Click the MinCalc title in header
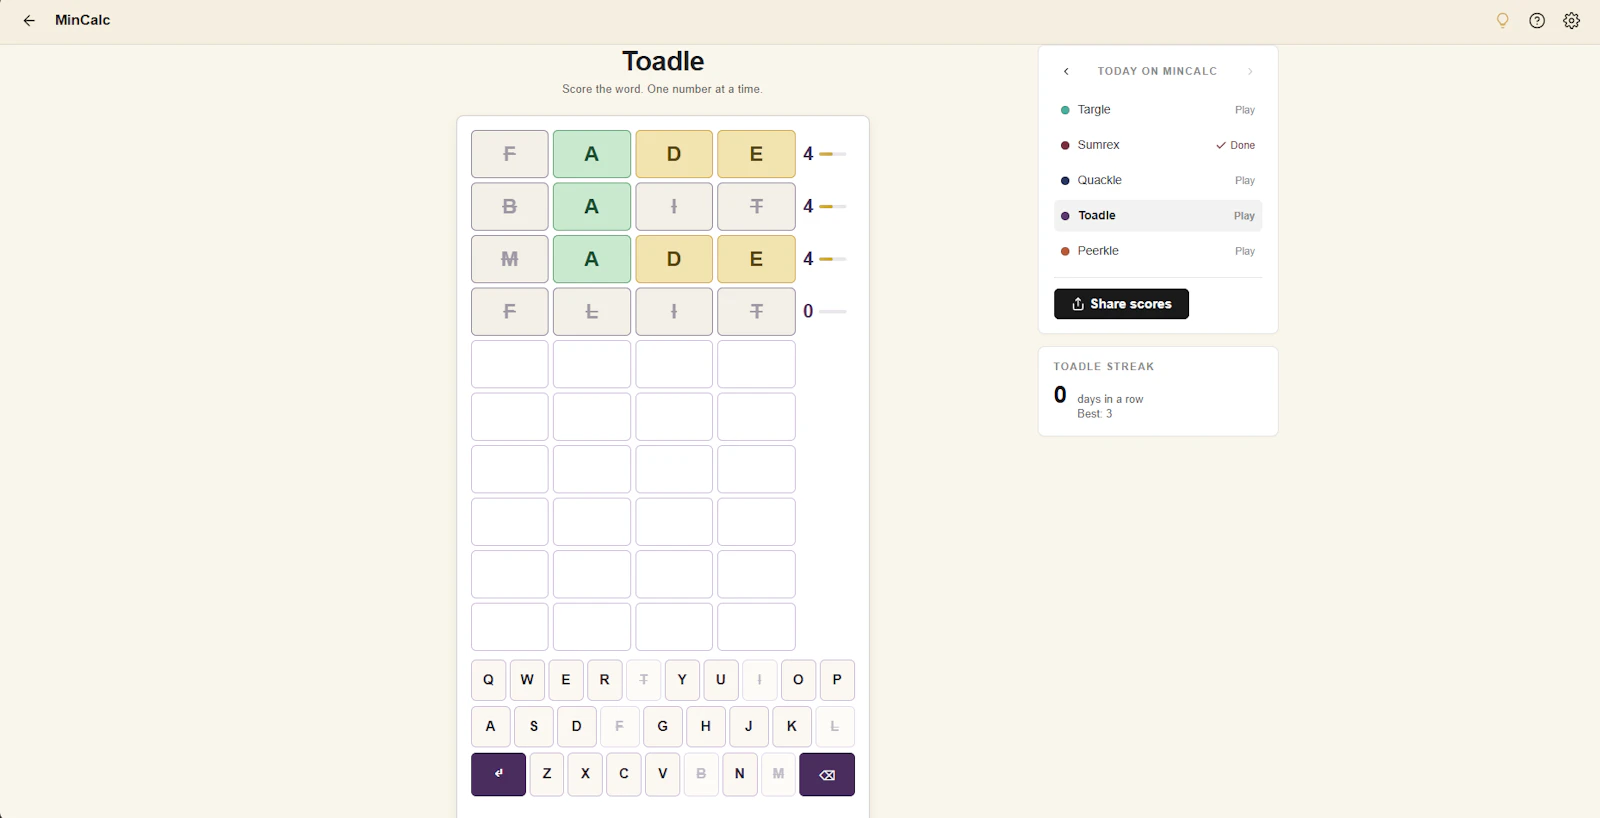The image size is (1600, 818). 83,20
